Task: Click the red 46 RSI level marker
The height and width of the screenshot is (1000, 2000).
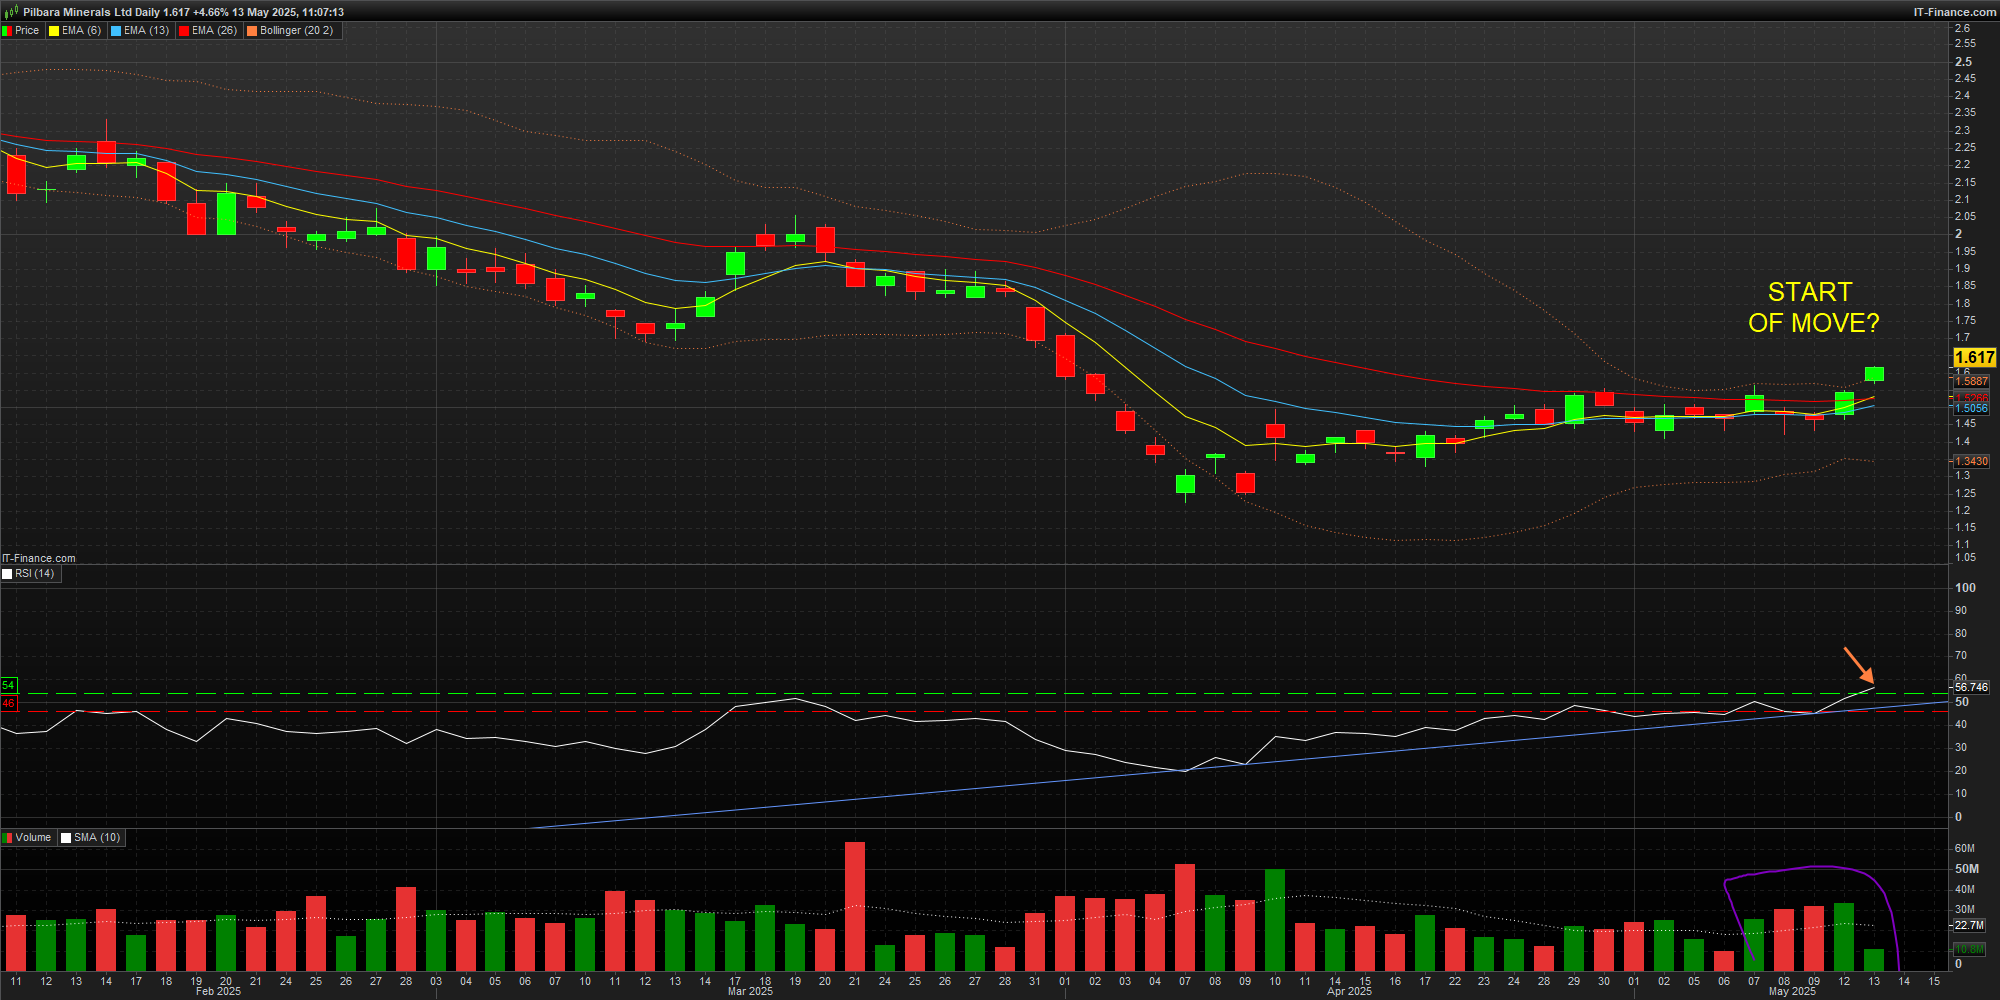Action: (x=8, y=704)
